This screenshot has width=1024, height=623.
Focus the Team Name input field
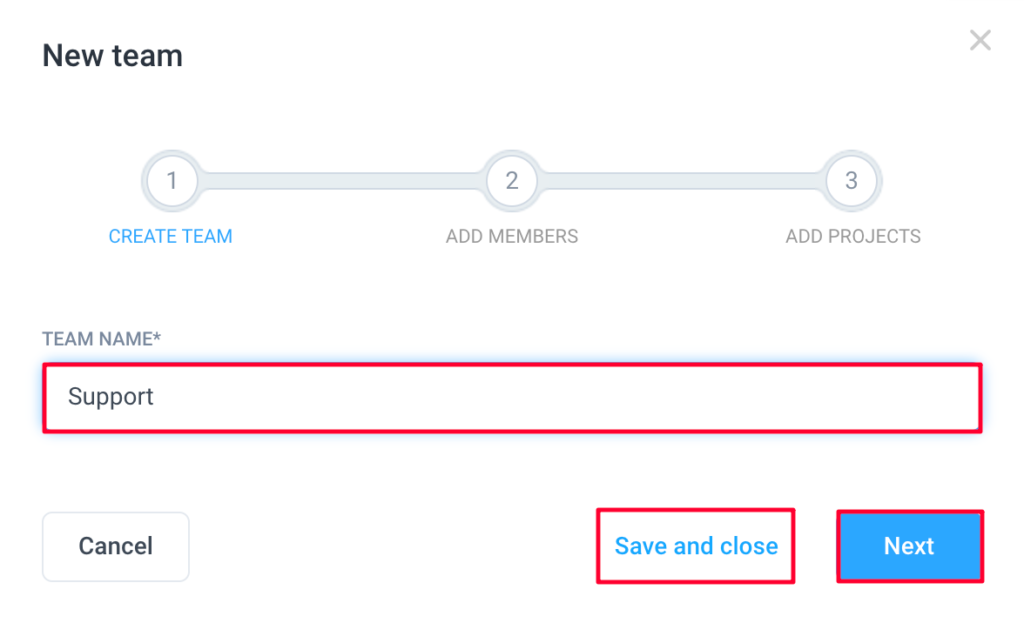[x=512, y=398]
